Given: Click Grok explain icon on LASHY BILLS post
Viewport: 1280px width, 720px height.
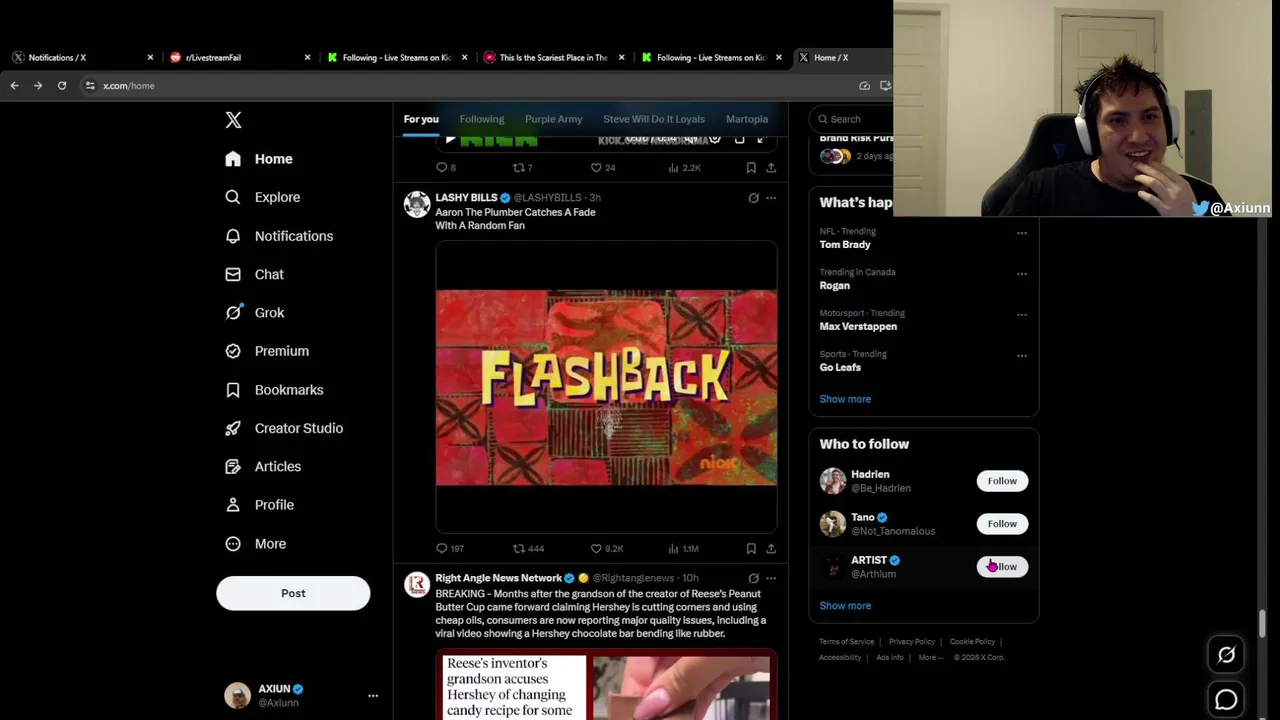Looking at the screenshot, I should coord(753,198).
